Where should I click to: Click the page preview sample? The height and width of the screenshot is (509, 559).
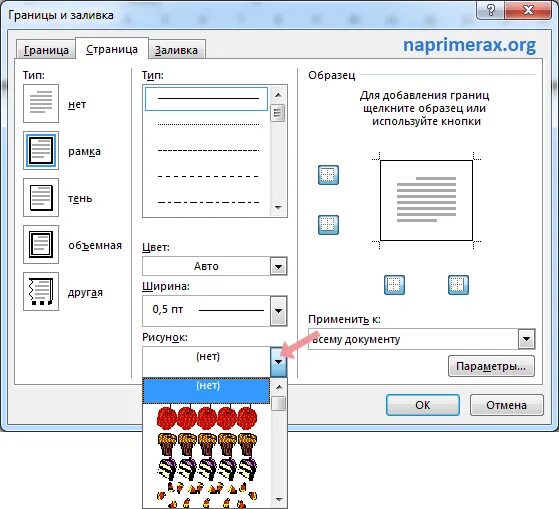click(x=426, y=200)
